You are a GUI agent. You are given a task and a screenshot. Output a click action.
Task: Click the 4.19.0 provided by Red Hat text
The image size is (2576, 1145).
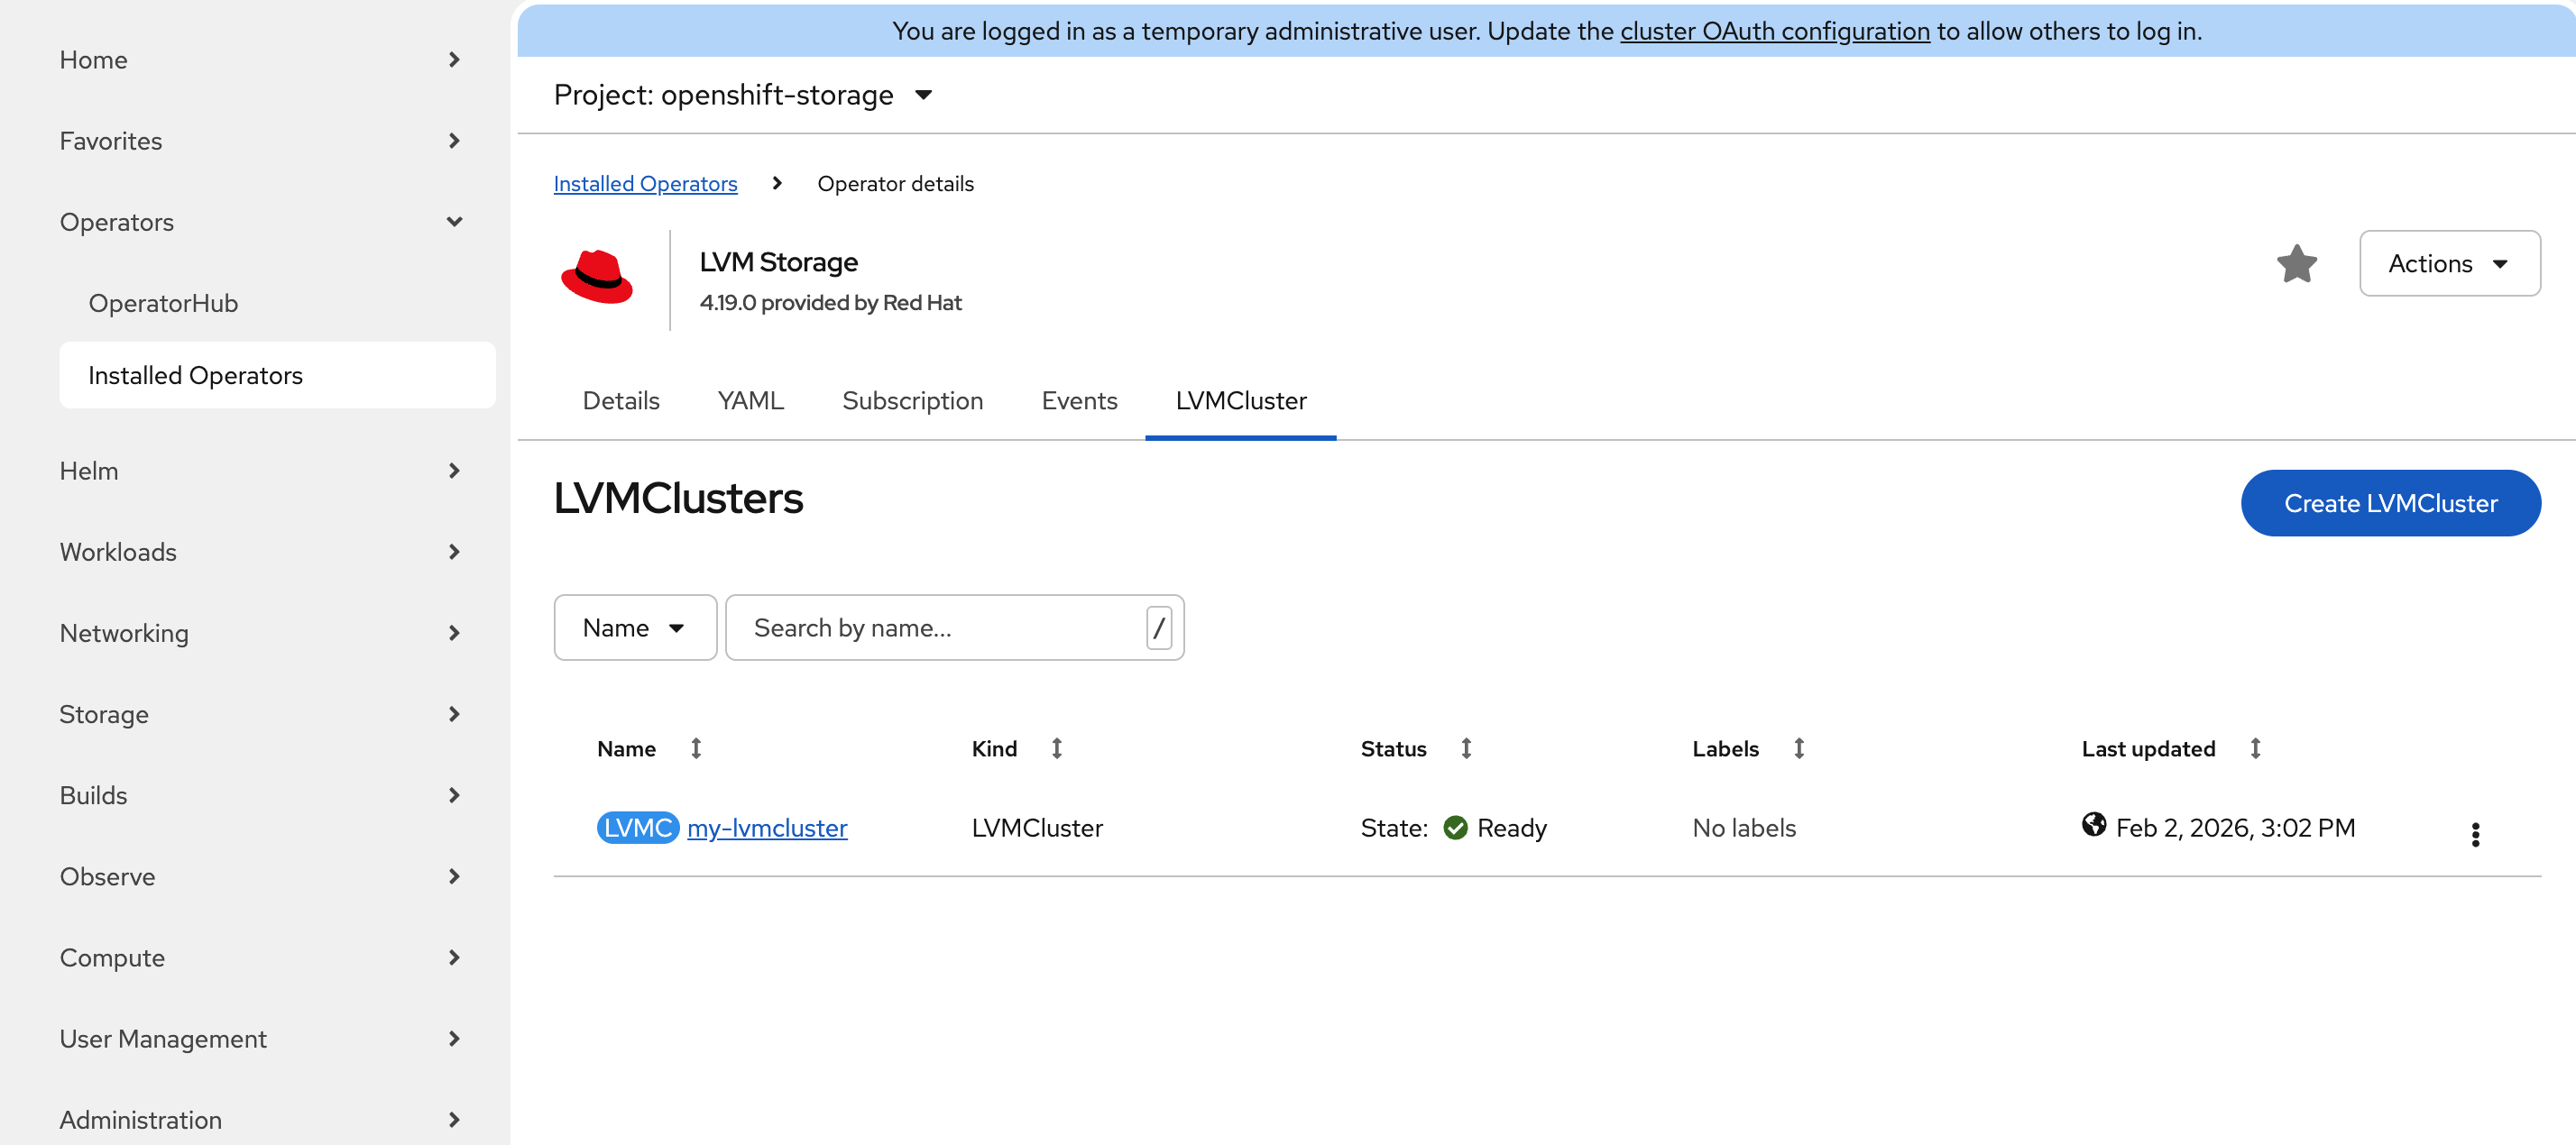(830, 303)
